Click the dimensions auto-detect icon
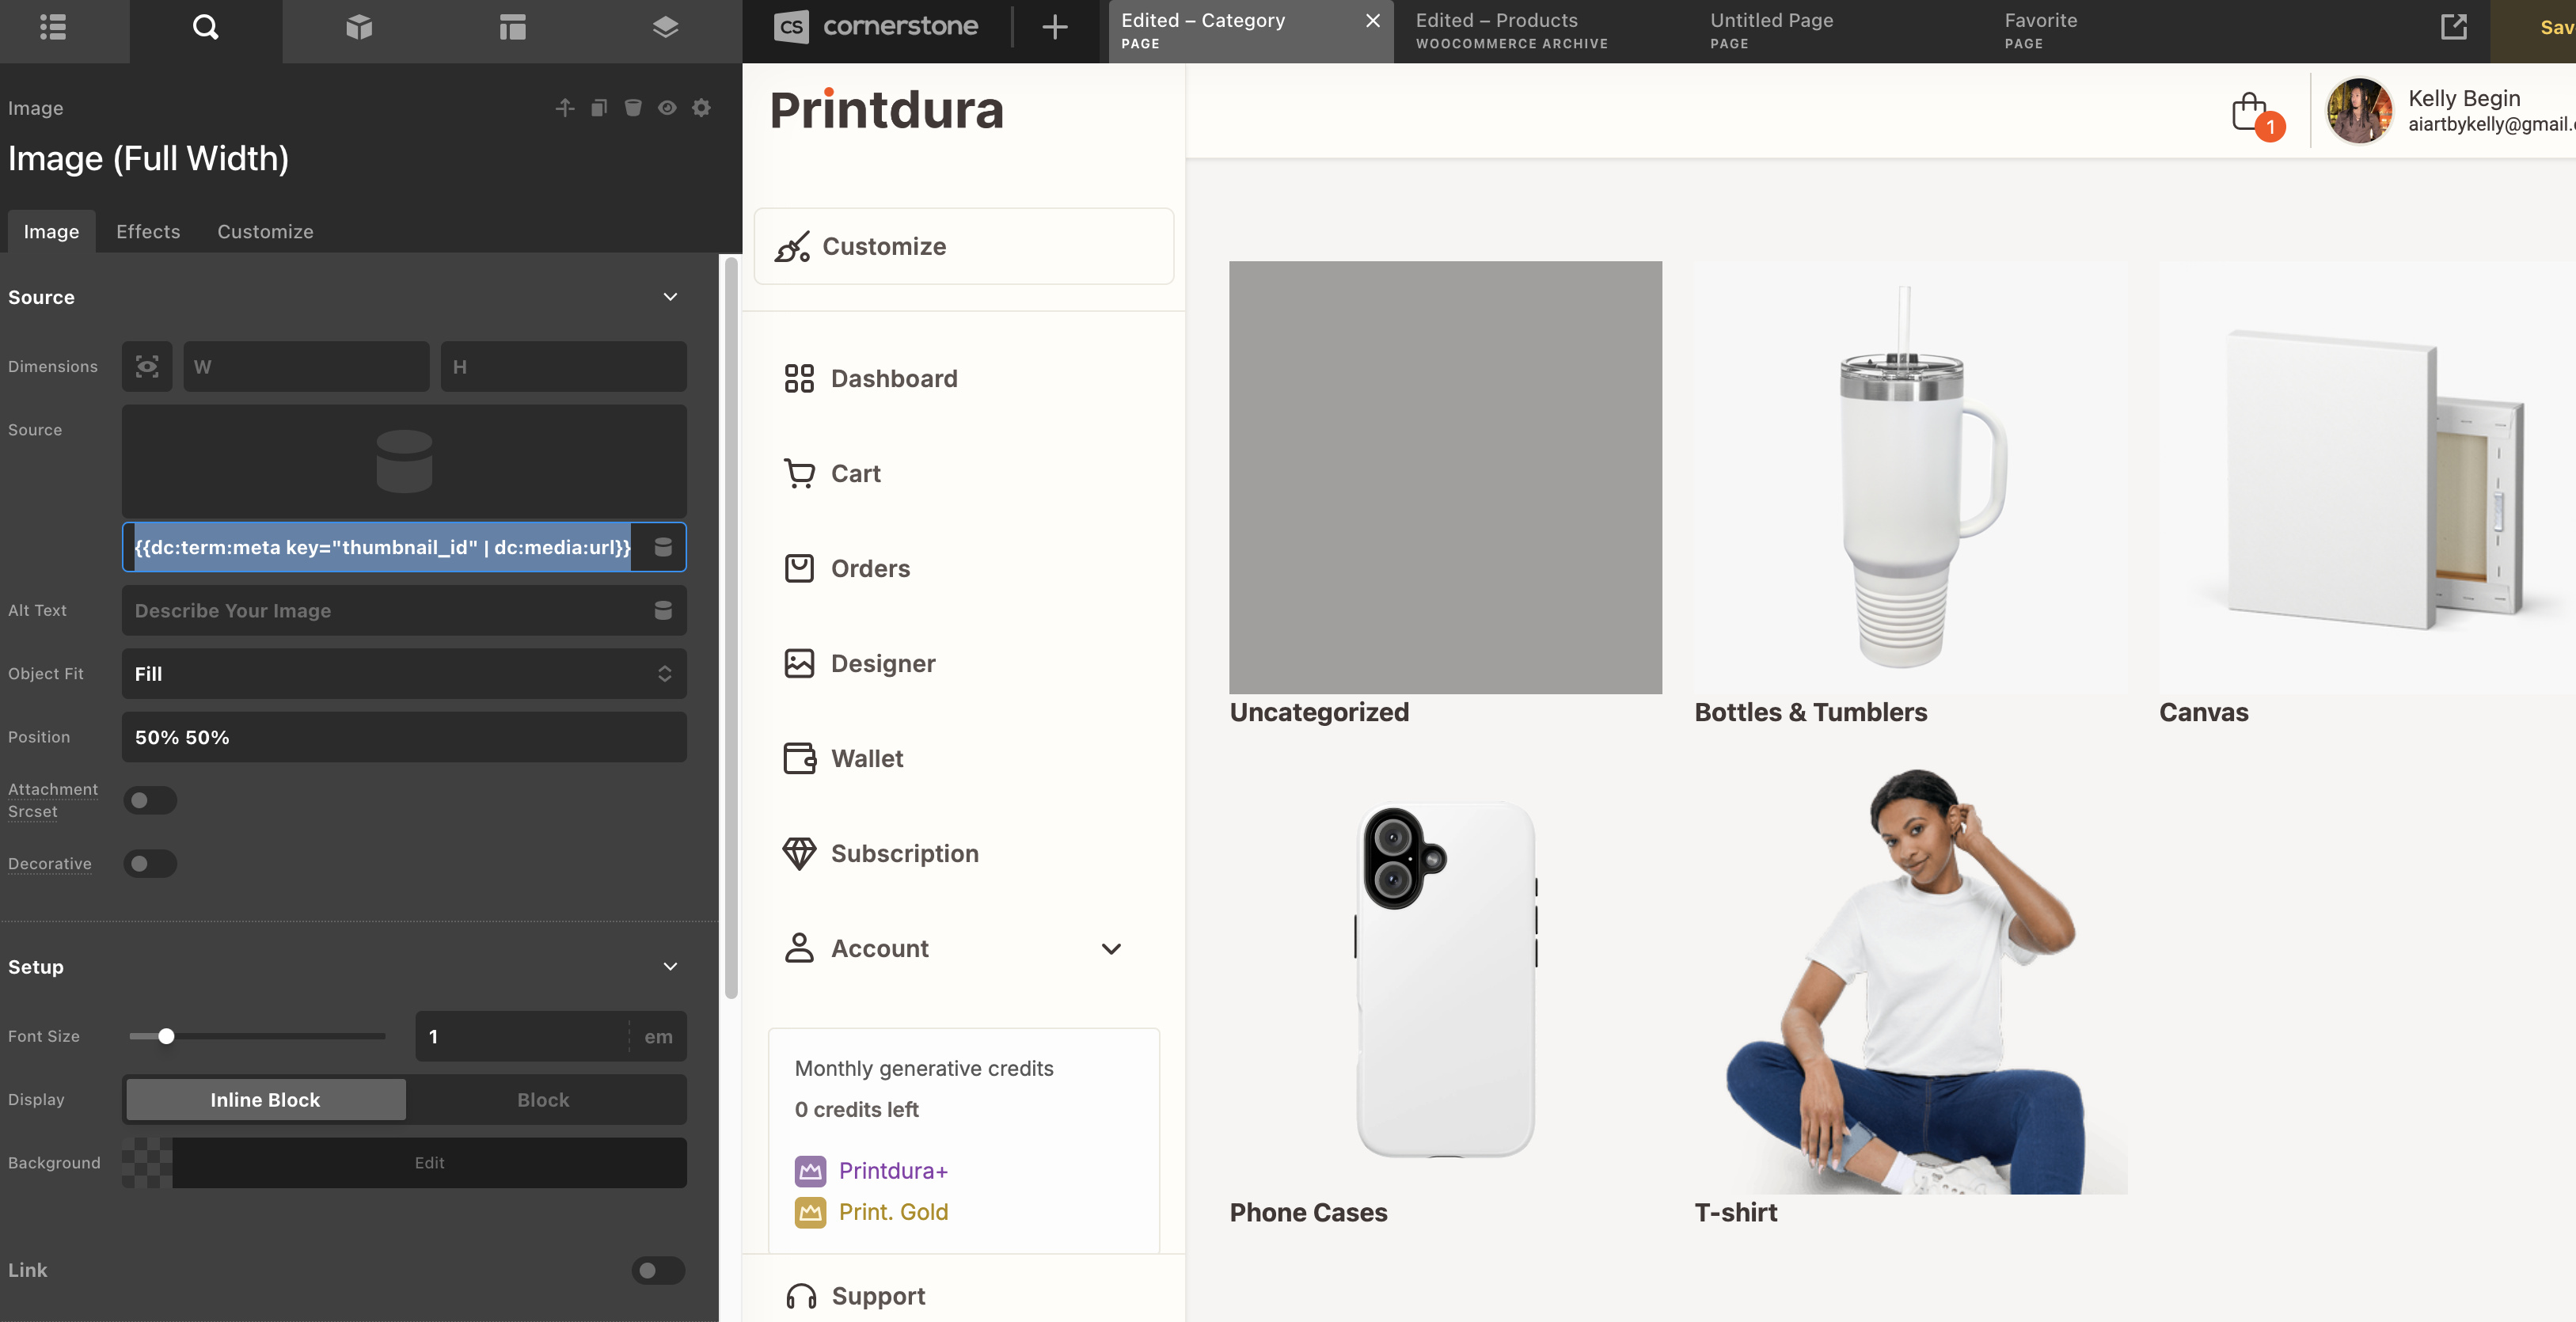The width and height of the screenshot is (2576, 1322). (147, 366)
